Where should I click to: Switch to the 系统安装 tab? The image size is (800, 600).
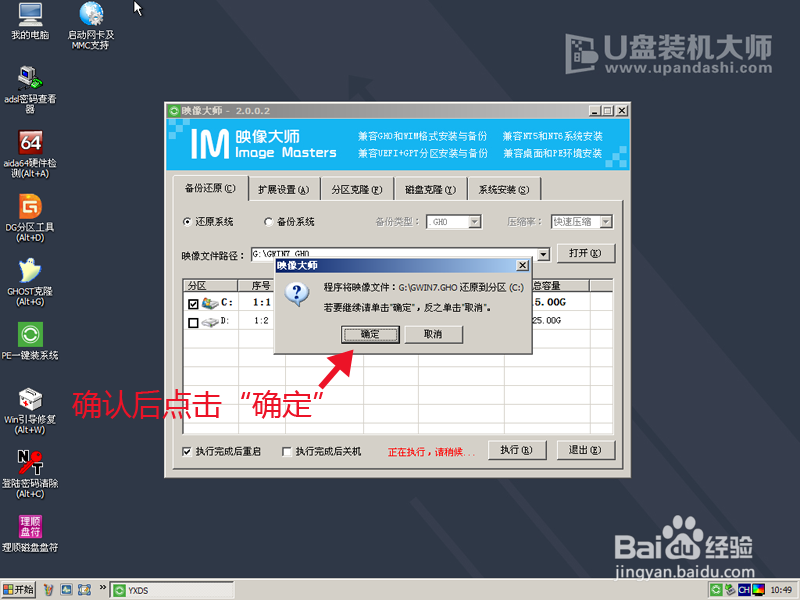(504, 190)
